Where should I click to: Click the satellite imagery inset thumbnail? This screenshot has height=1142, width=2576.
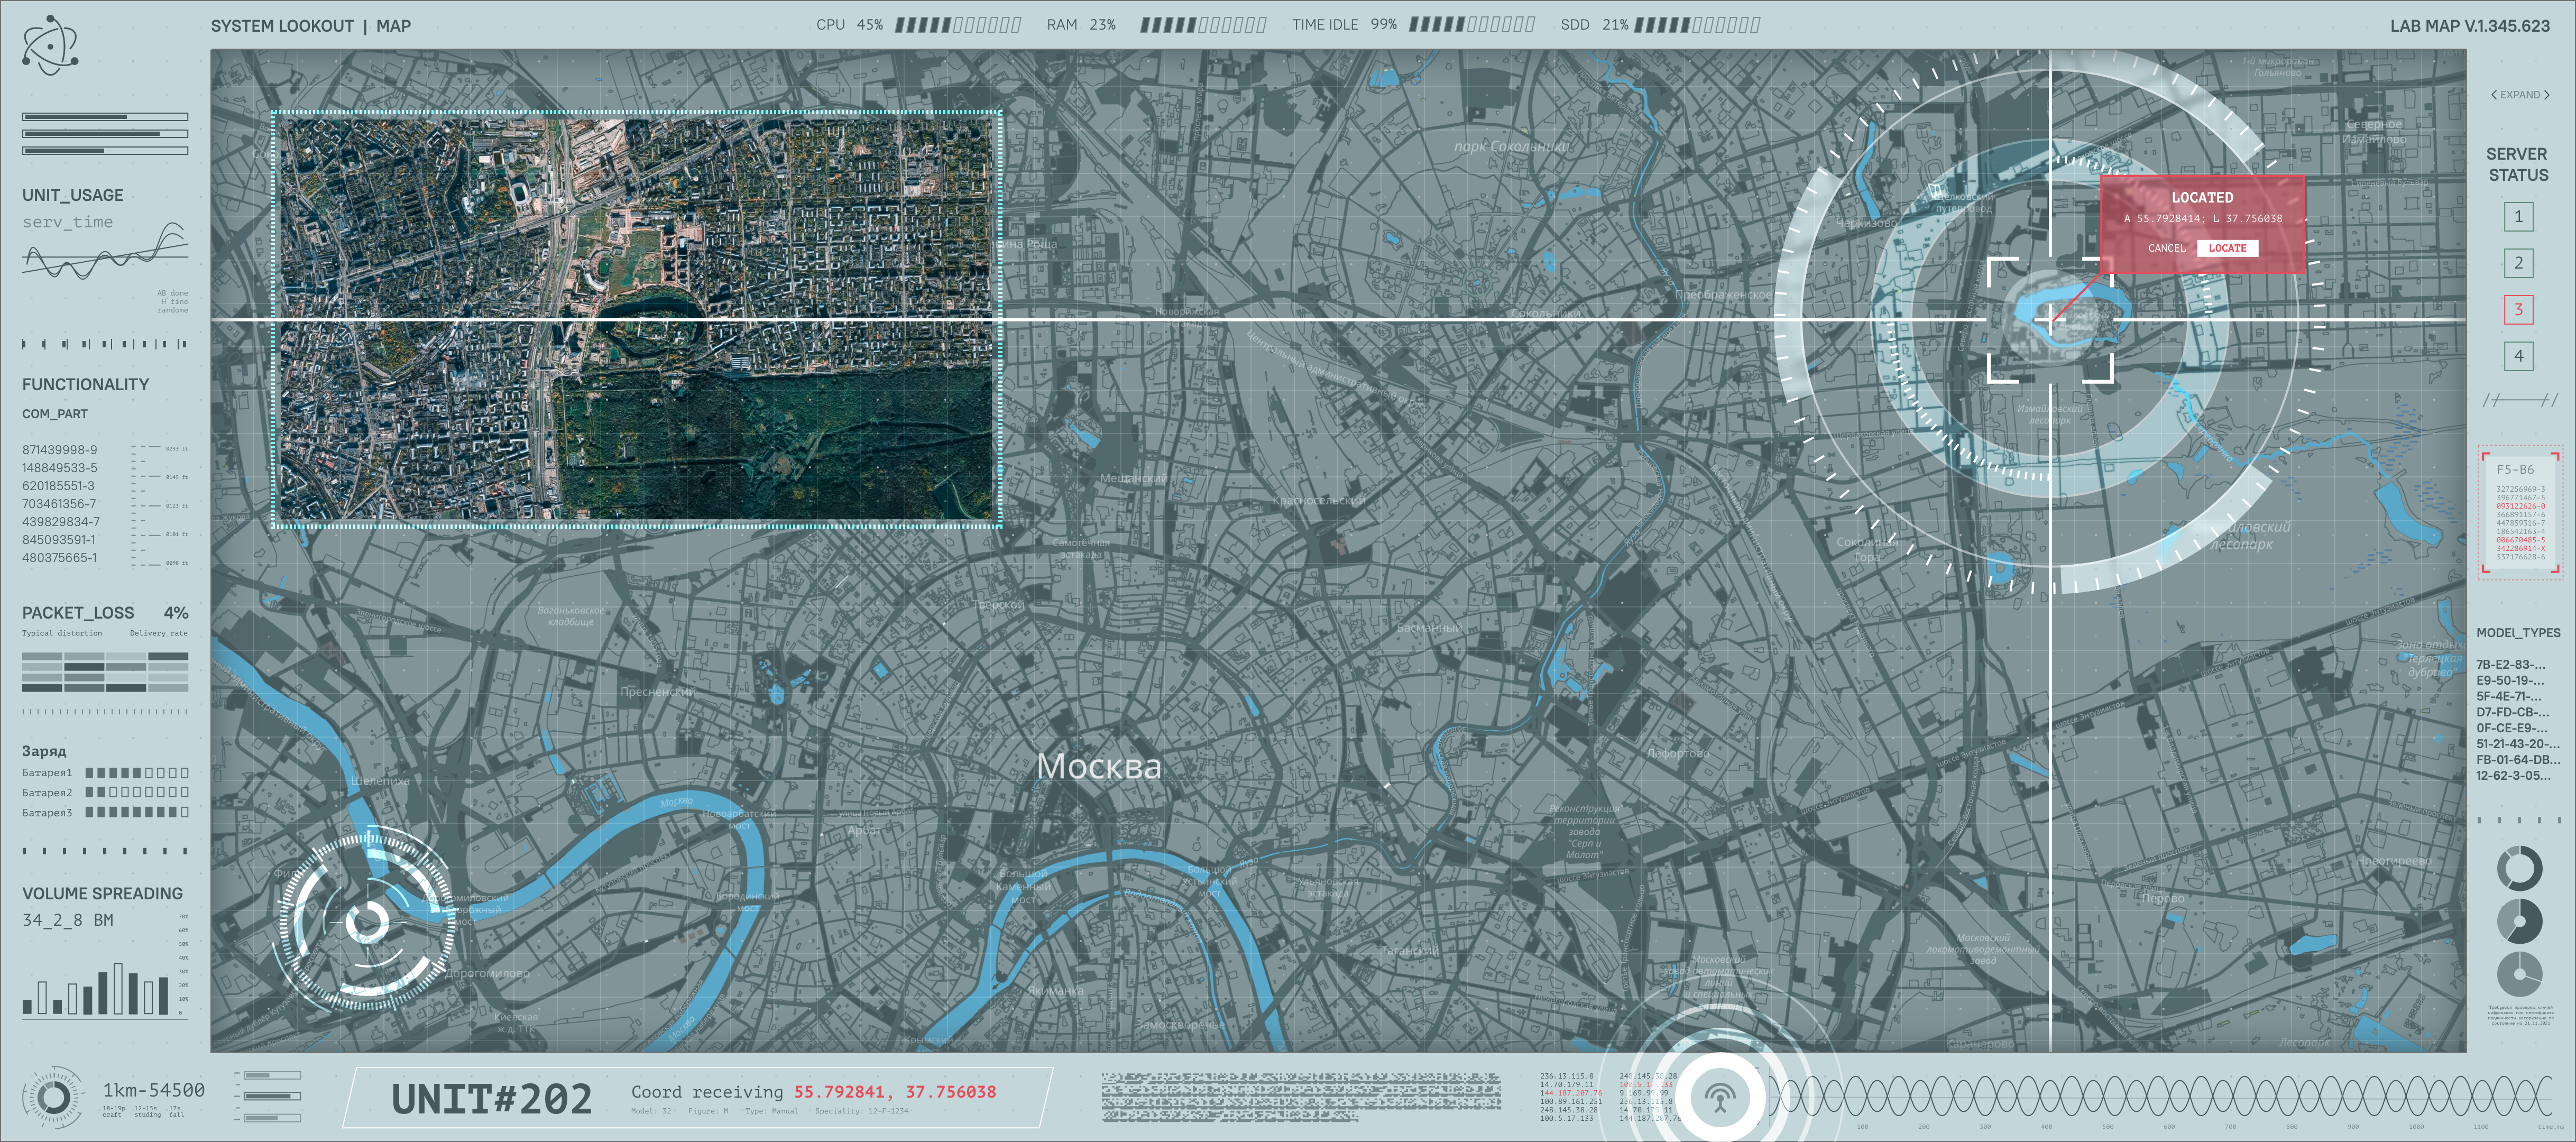pyautogui.click(x=637, y=320)
